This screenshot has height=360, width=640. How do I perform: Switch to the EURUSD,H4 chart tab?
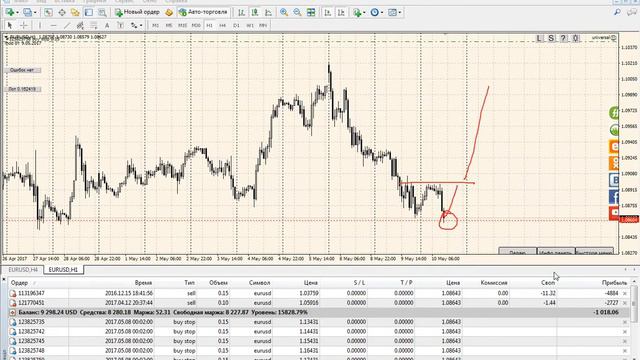click(x=23, y=270)
